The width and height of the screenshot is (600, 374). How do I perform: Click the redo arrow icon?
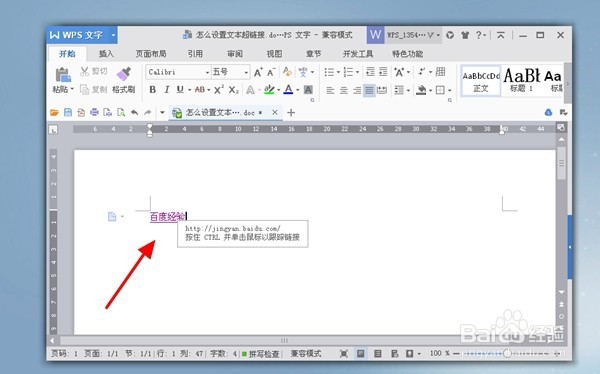[148, 113]
